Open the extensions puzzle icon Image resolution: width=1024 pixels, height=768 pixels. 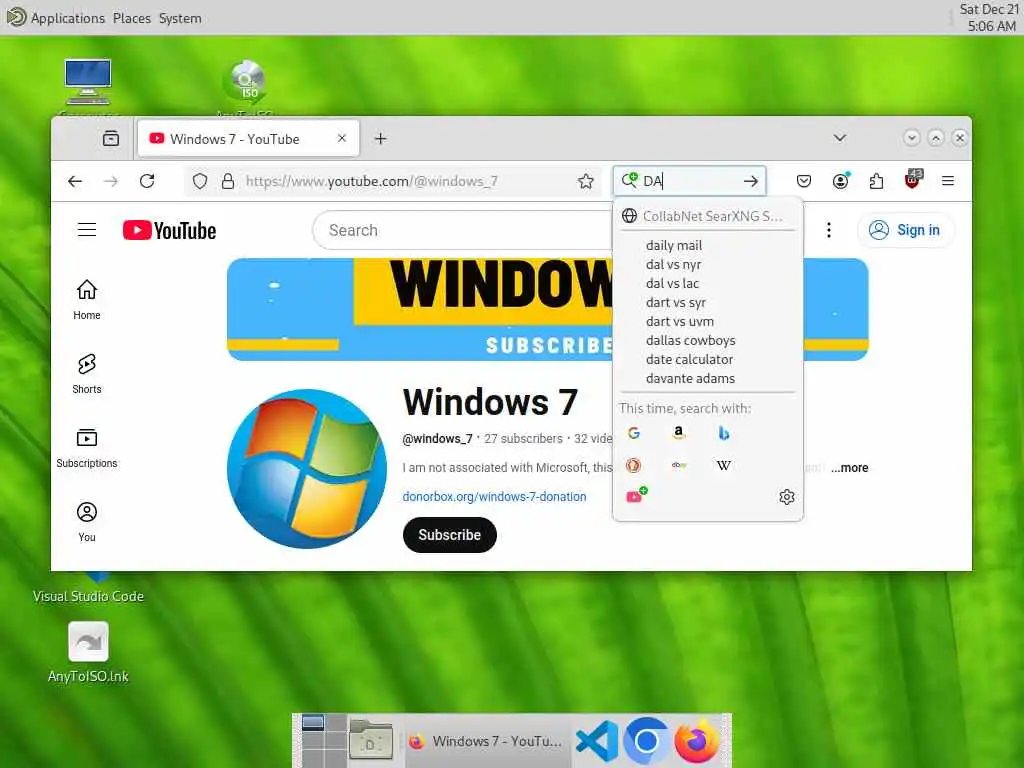876,181
